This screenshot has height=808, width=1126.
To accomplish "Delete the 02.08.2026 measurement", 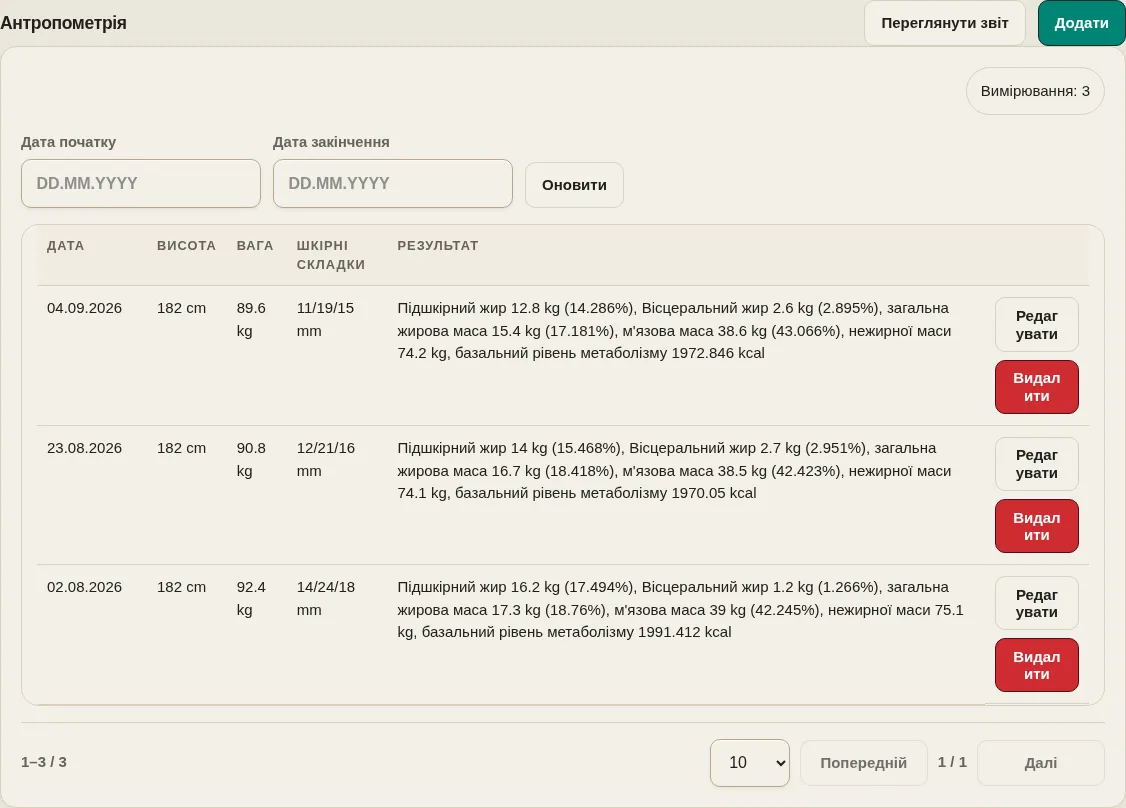I will point(1036,665).
